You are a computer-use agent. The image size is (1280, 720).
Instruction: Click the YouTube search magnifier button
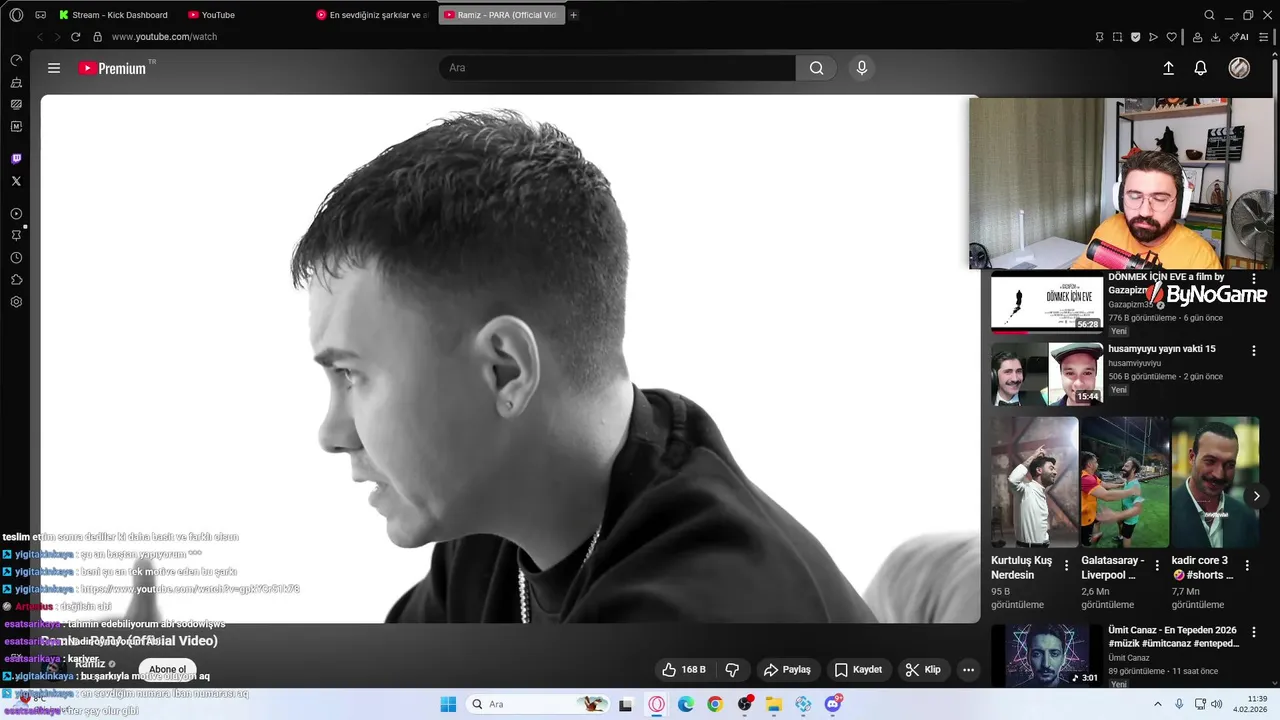816,68
